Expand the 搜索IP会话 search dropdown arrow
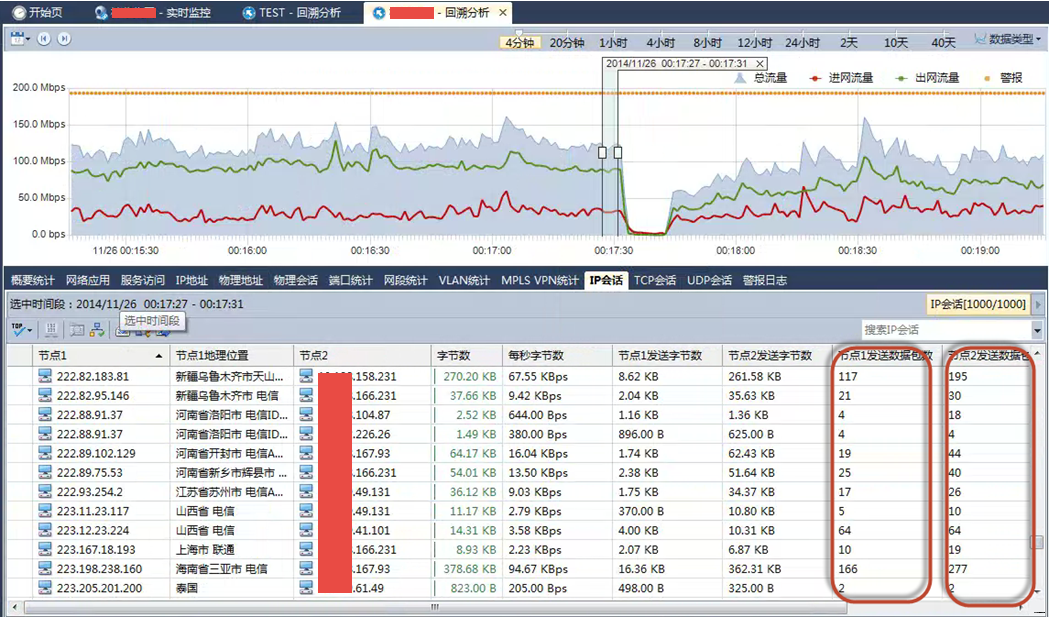Viewport: 1049px width, 617px height. 1036,330
